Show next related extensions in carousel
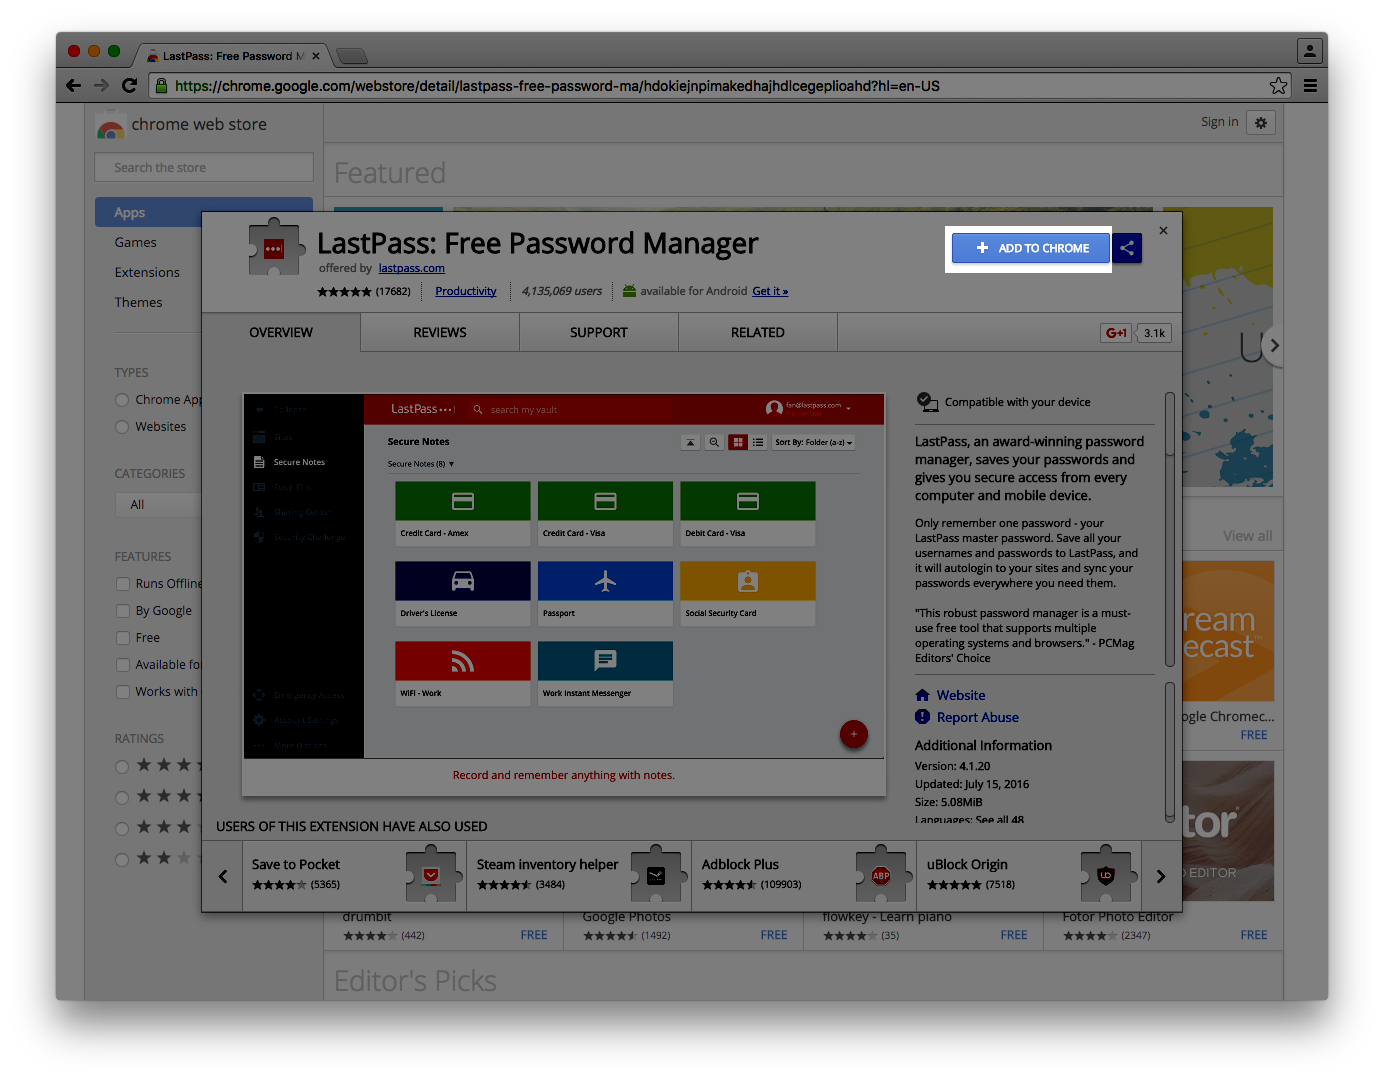Image resolution: width=1384 pixels, height=1080 pixels. click(1161, 876)
